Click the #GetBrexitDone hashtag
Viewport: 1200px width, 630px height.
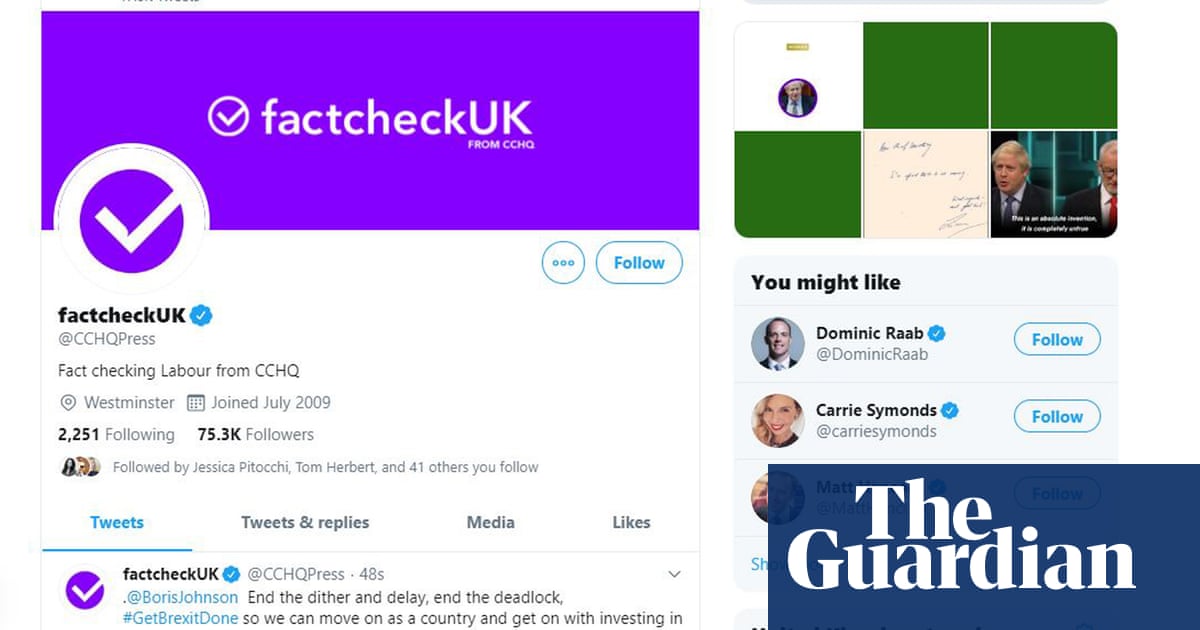181,619
